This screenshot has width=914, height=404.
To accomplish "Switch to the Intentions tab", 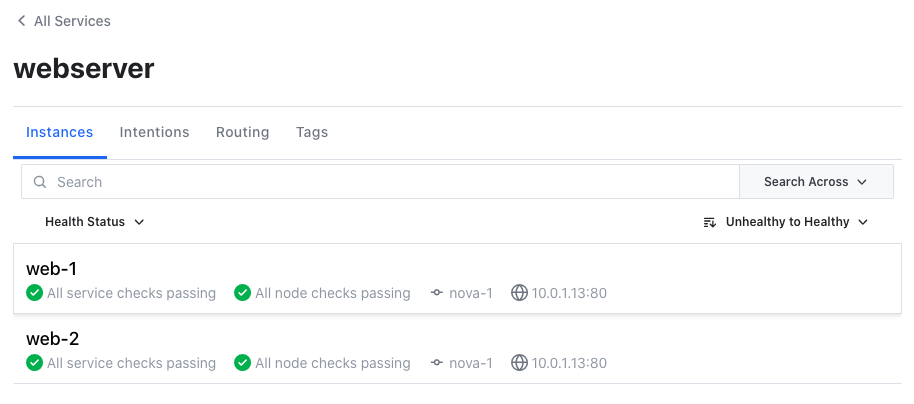I will pos(154,132).
